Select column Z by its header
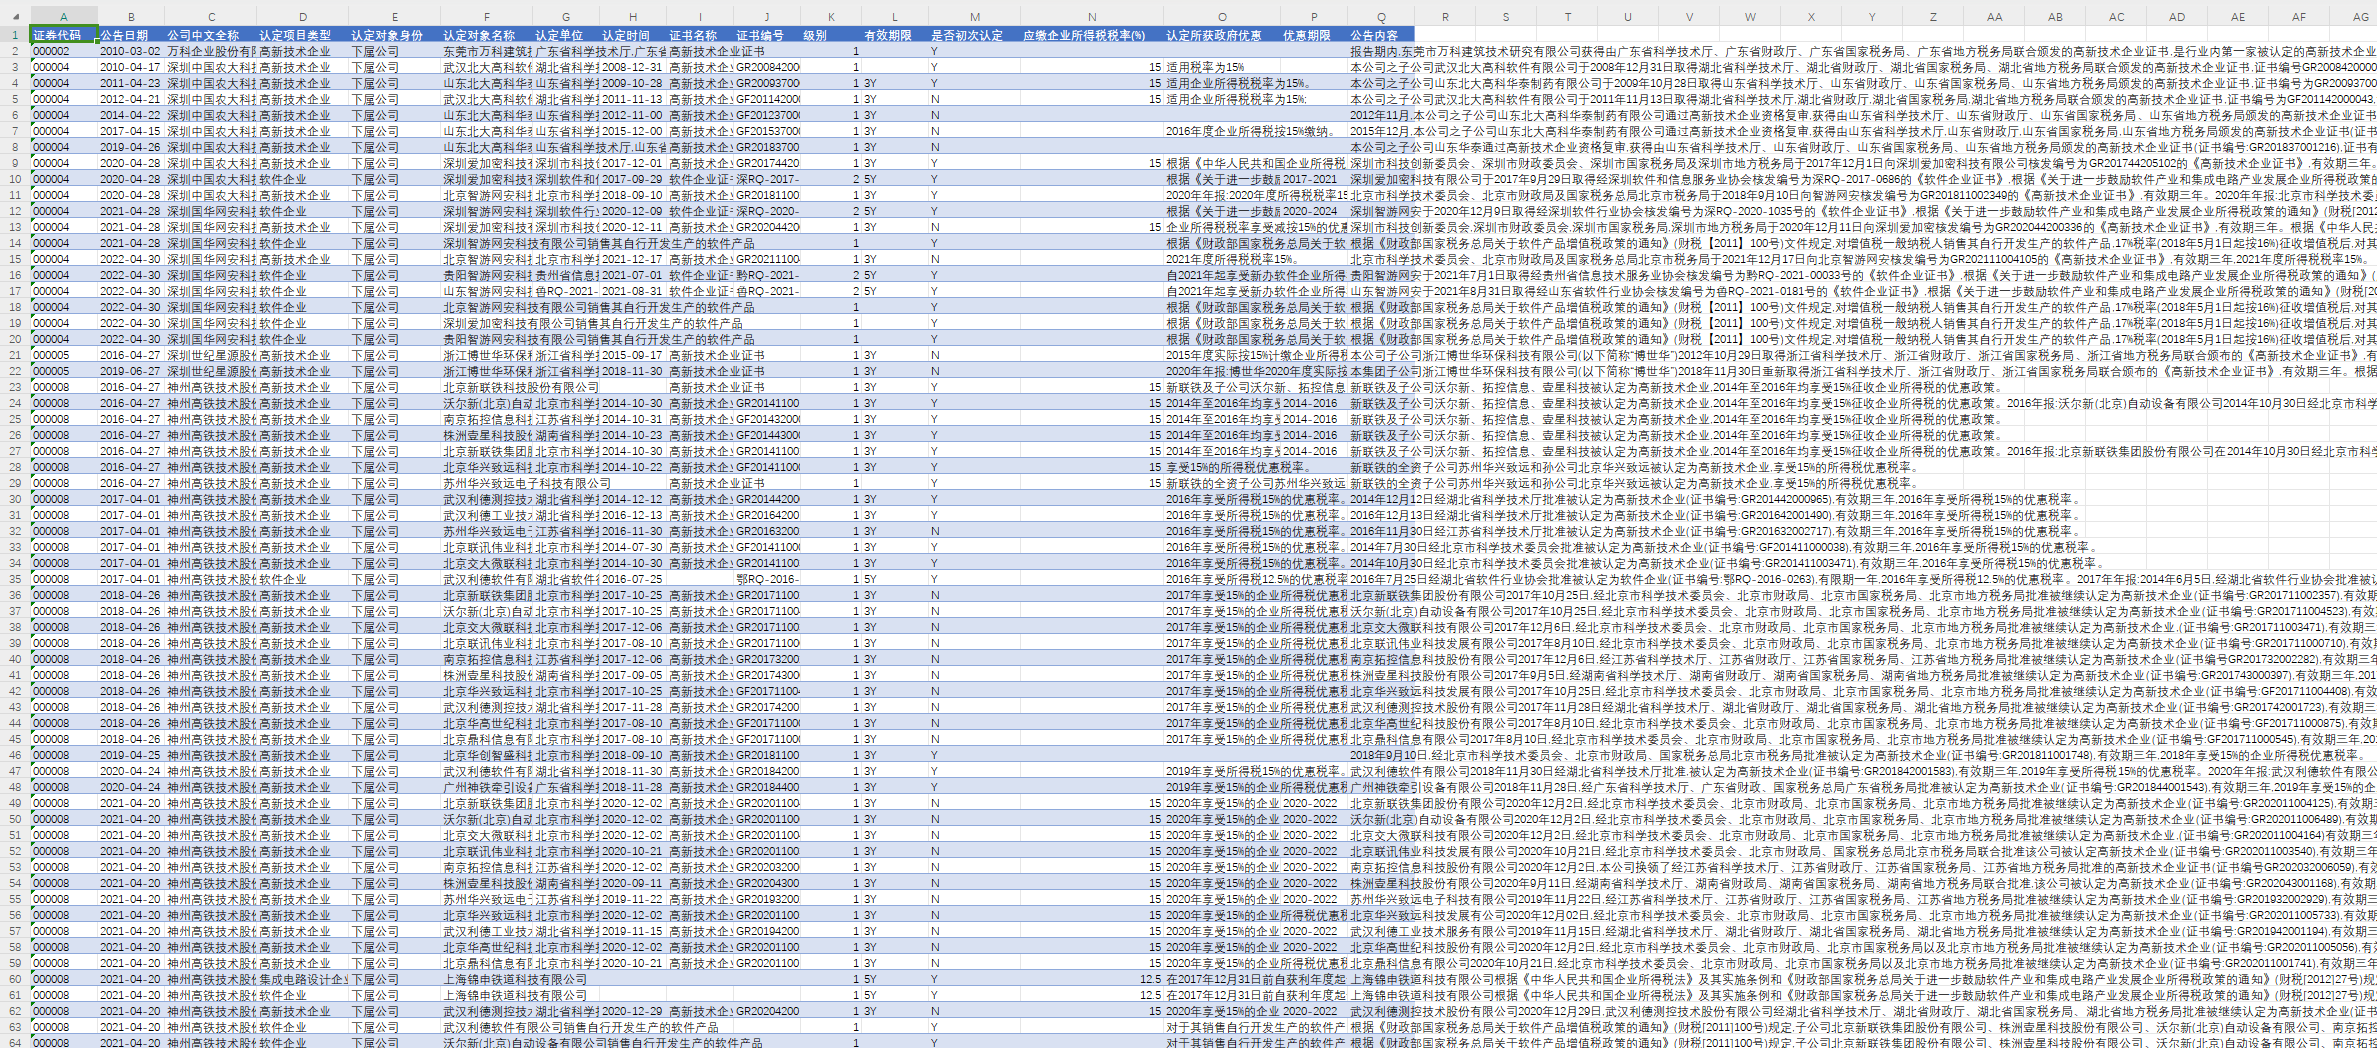The width and height of the screenshot is (2377, 1048). [x=1933, y=17]
